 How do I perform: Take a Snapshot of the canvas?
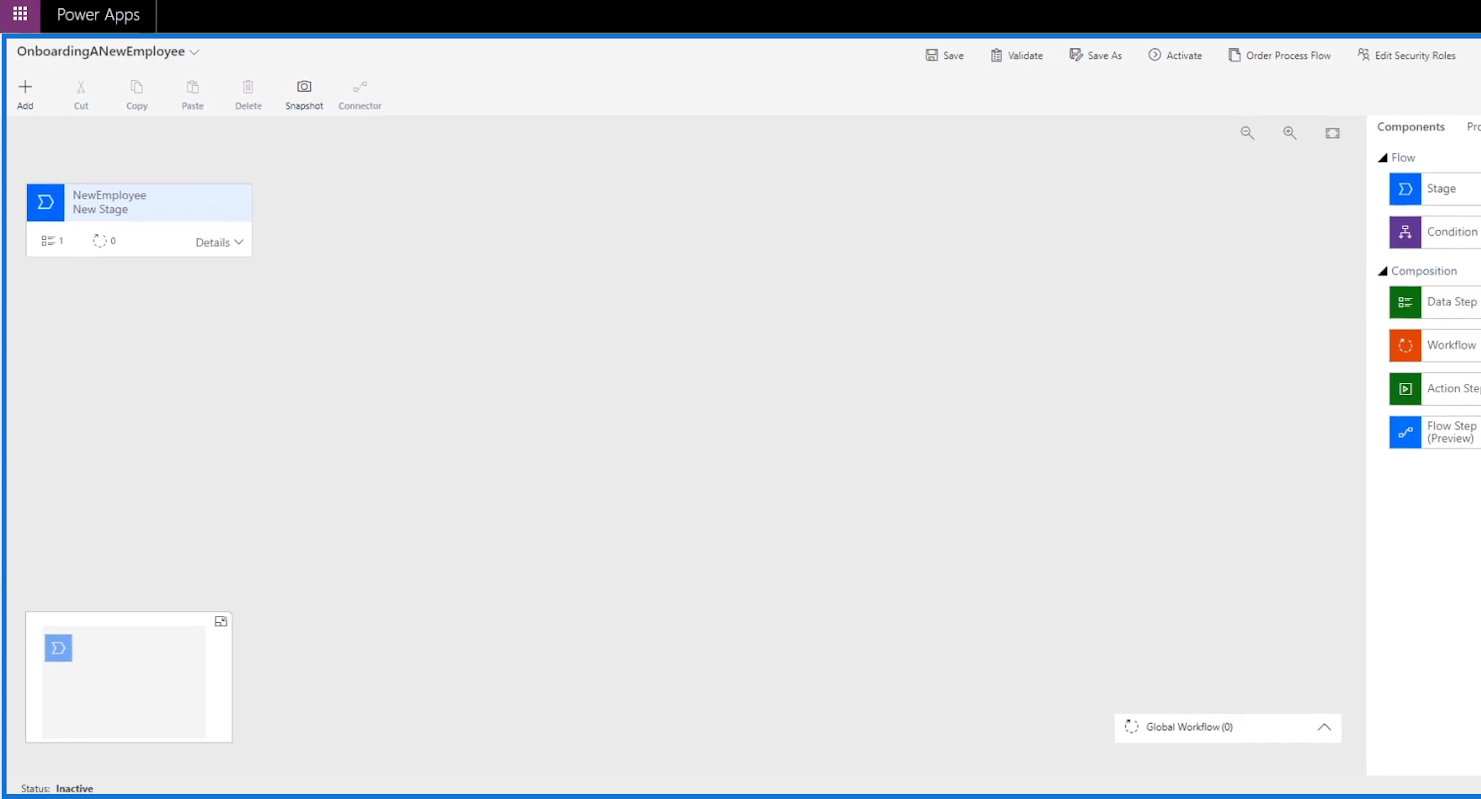(x=304, y=95)
